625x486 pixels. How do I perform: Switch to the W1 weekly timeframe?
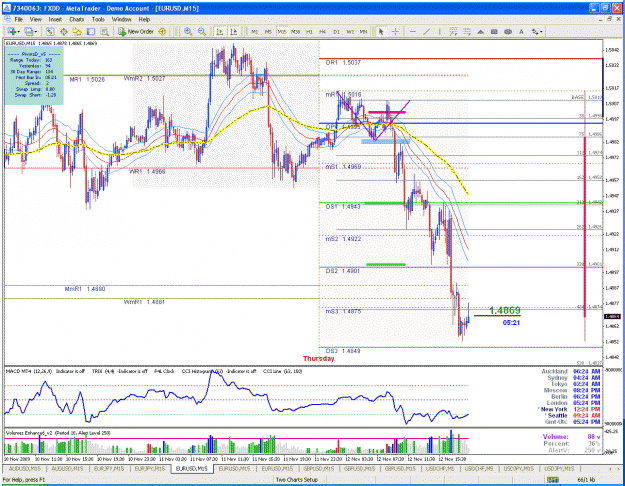tap(350, 31)
